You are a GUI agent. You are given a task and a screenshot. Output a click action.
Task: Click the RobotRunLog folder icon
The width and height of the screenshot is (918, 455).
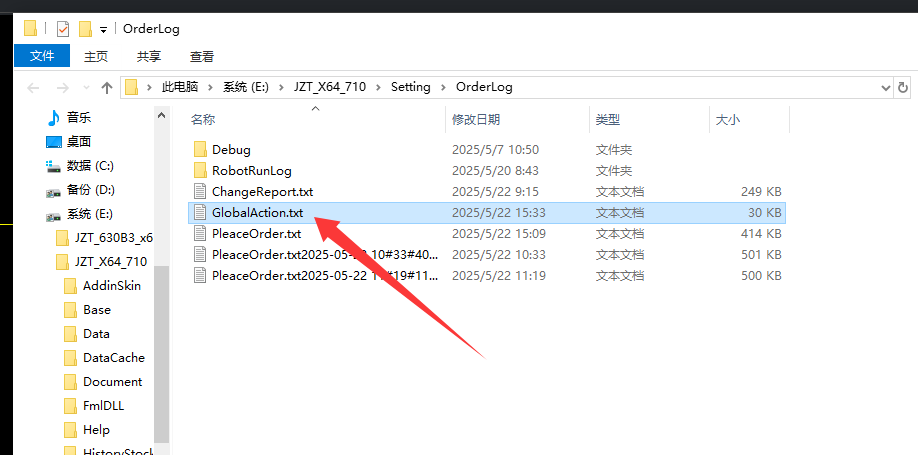pos(200,170)
